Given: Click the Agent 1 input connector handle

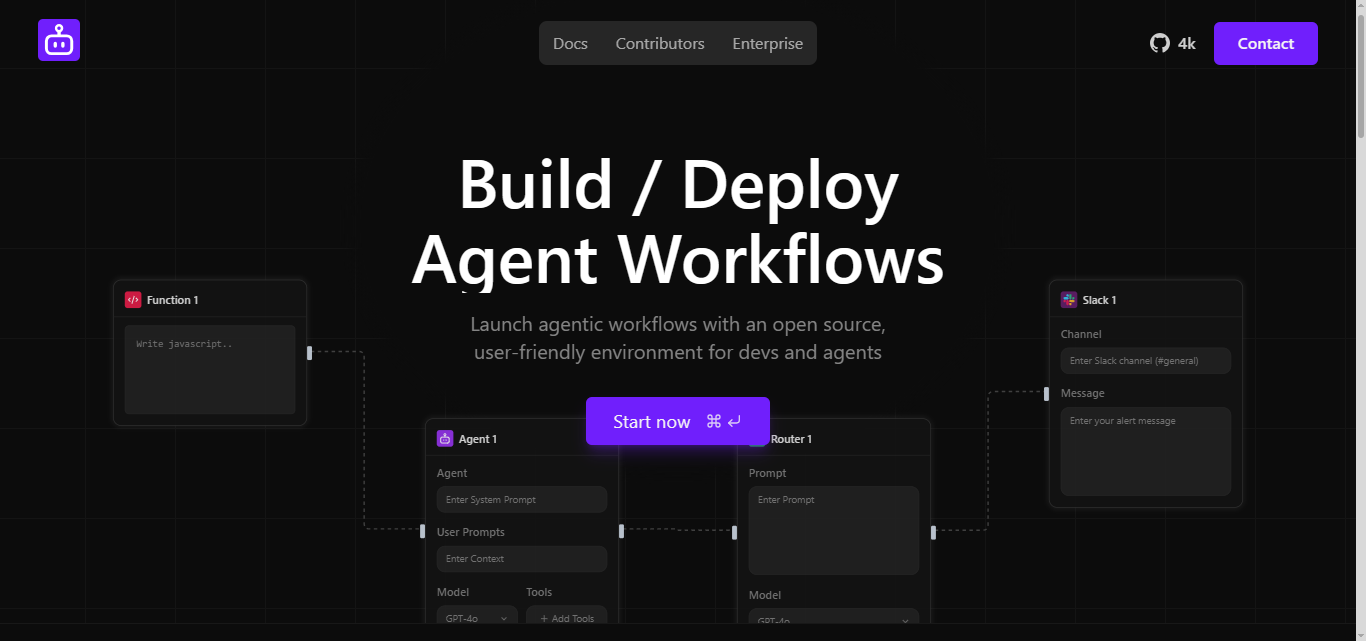Looking at the screenshot, I should 422,531.
